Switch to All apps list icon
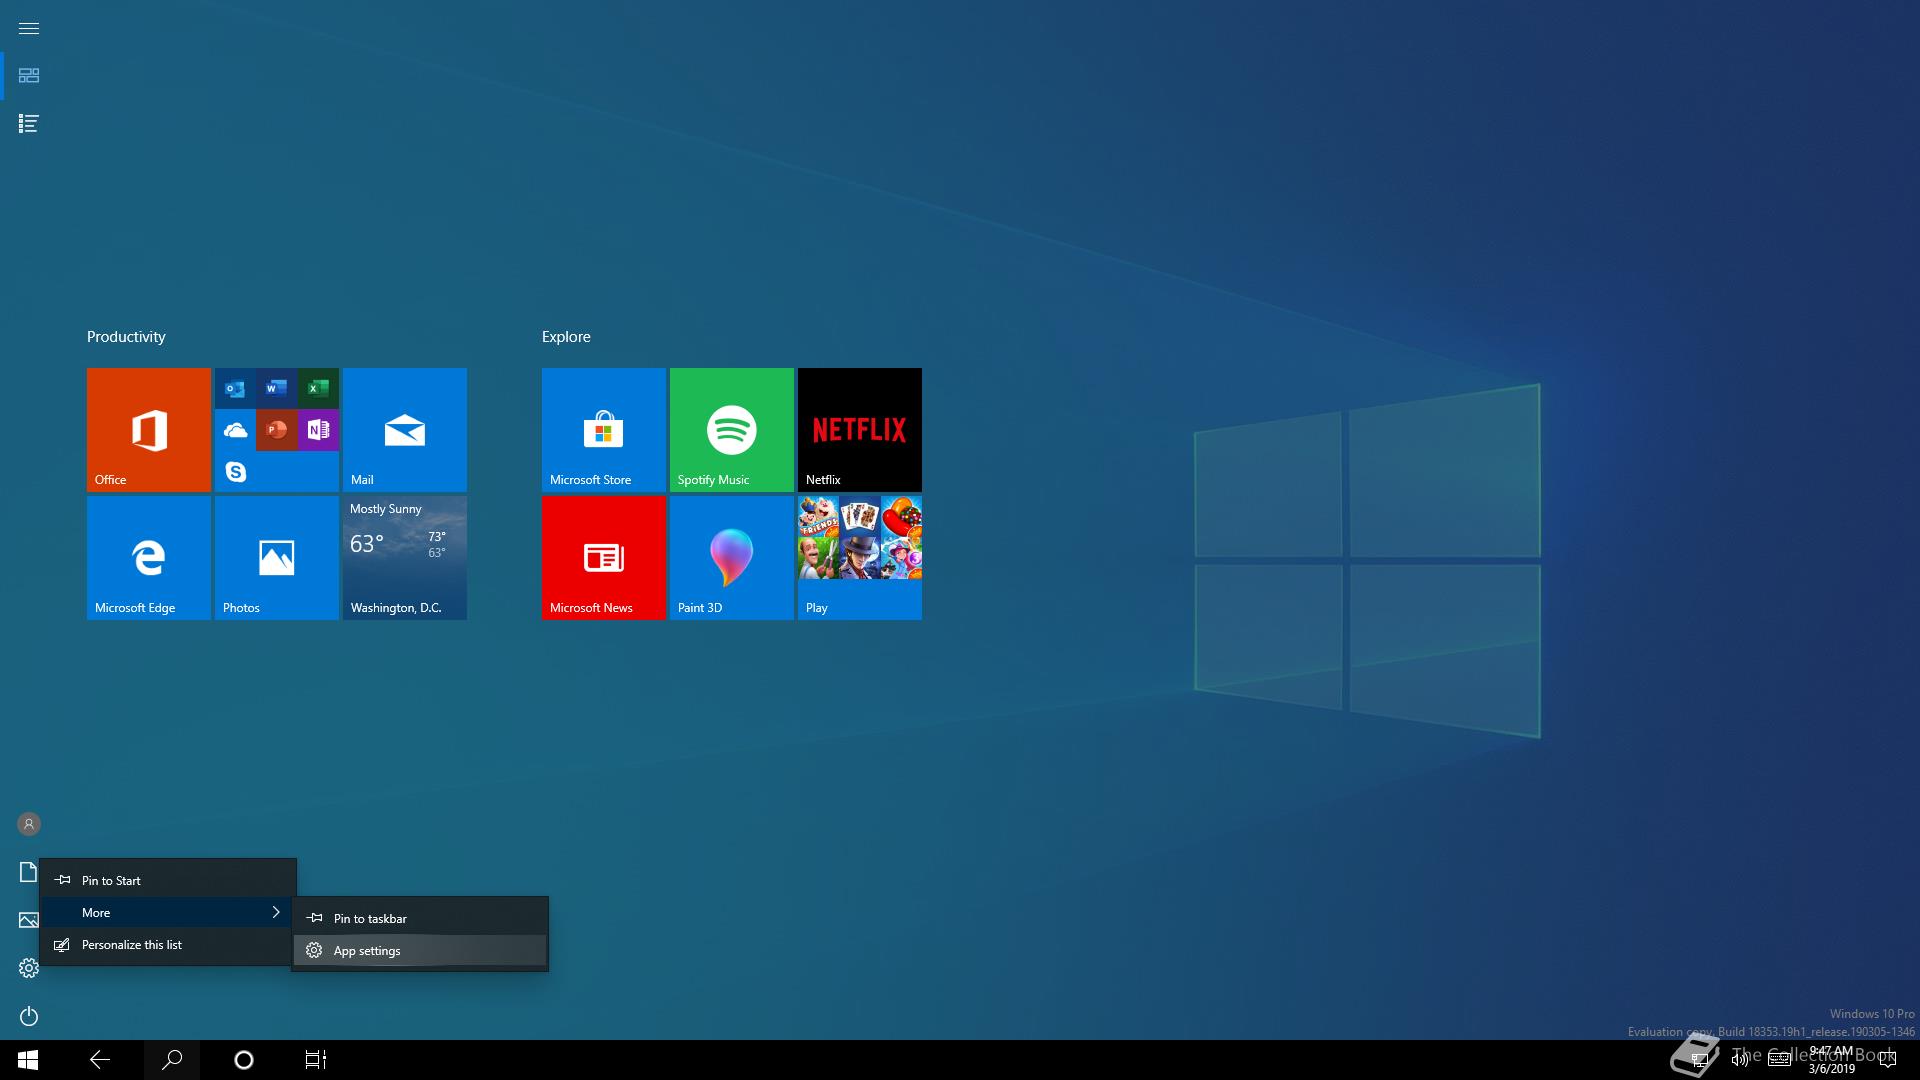Image resolution: width=1920 pixels, height=1080 pixels. tap(29, 124)
